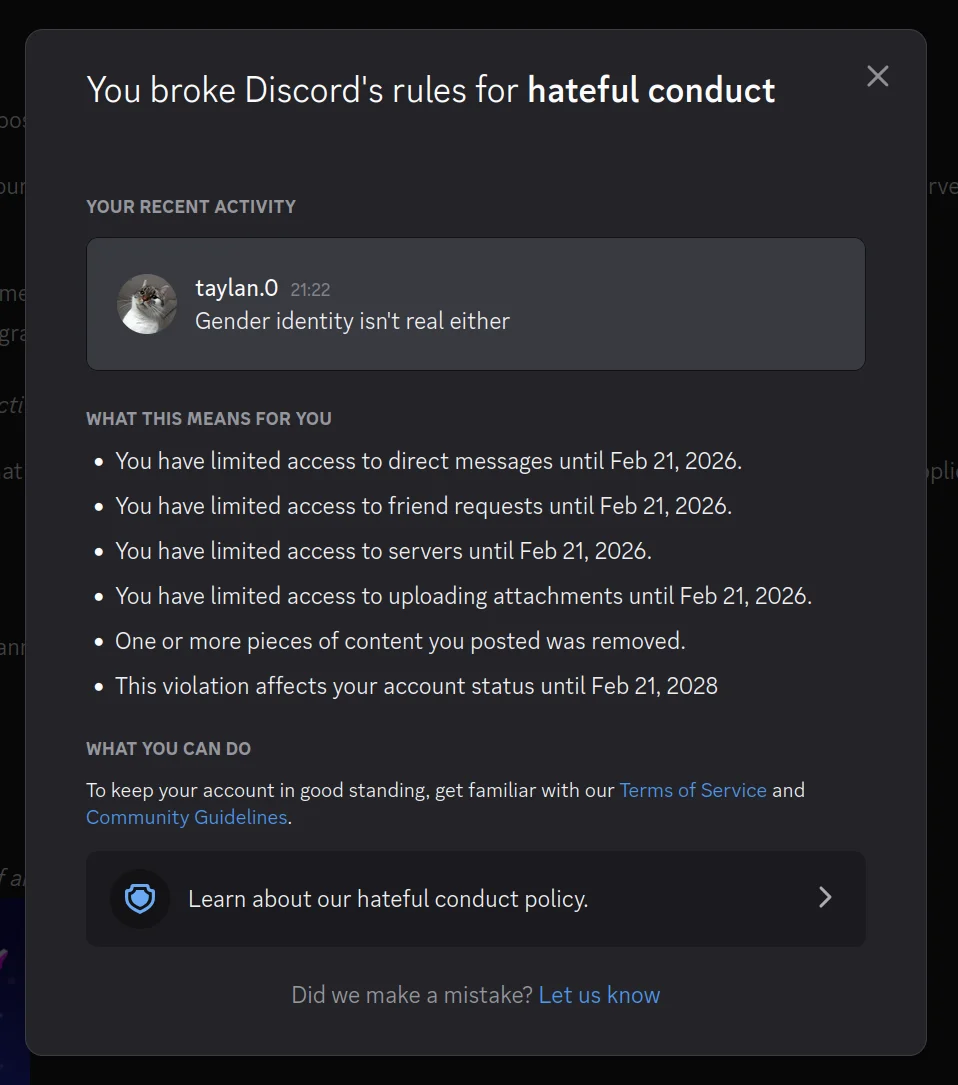Image resolution: width=958 pixels, height=1085 pixels.
Task: Click the 'You broke Discord's rules' heading
Action: 430,91
